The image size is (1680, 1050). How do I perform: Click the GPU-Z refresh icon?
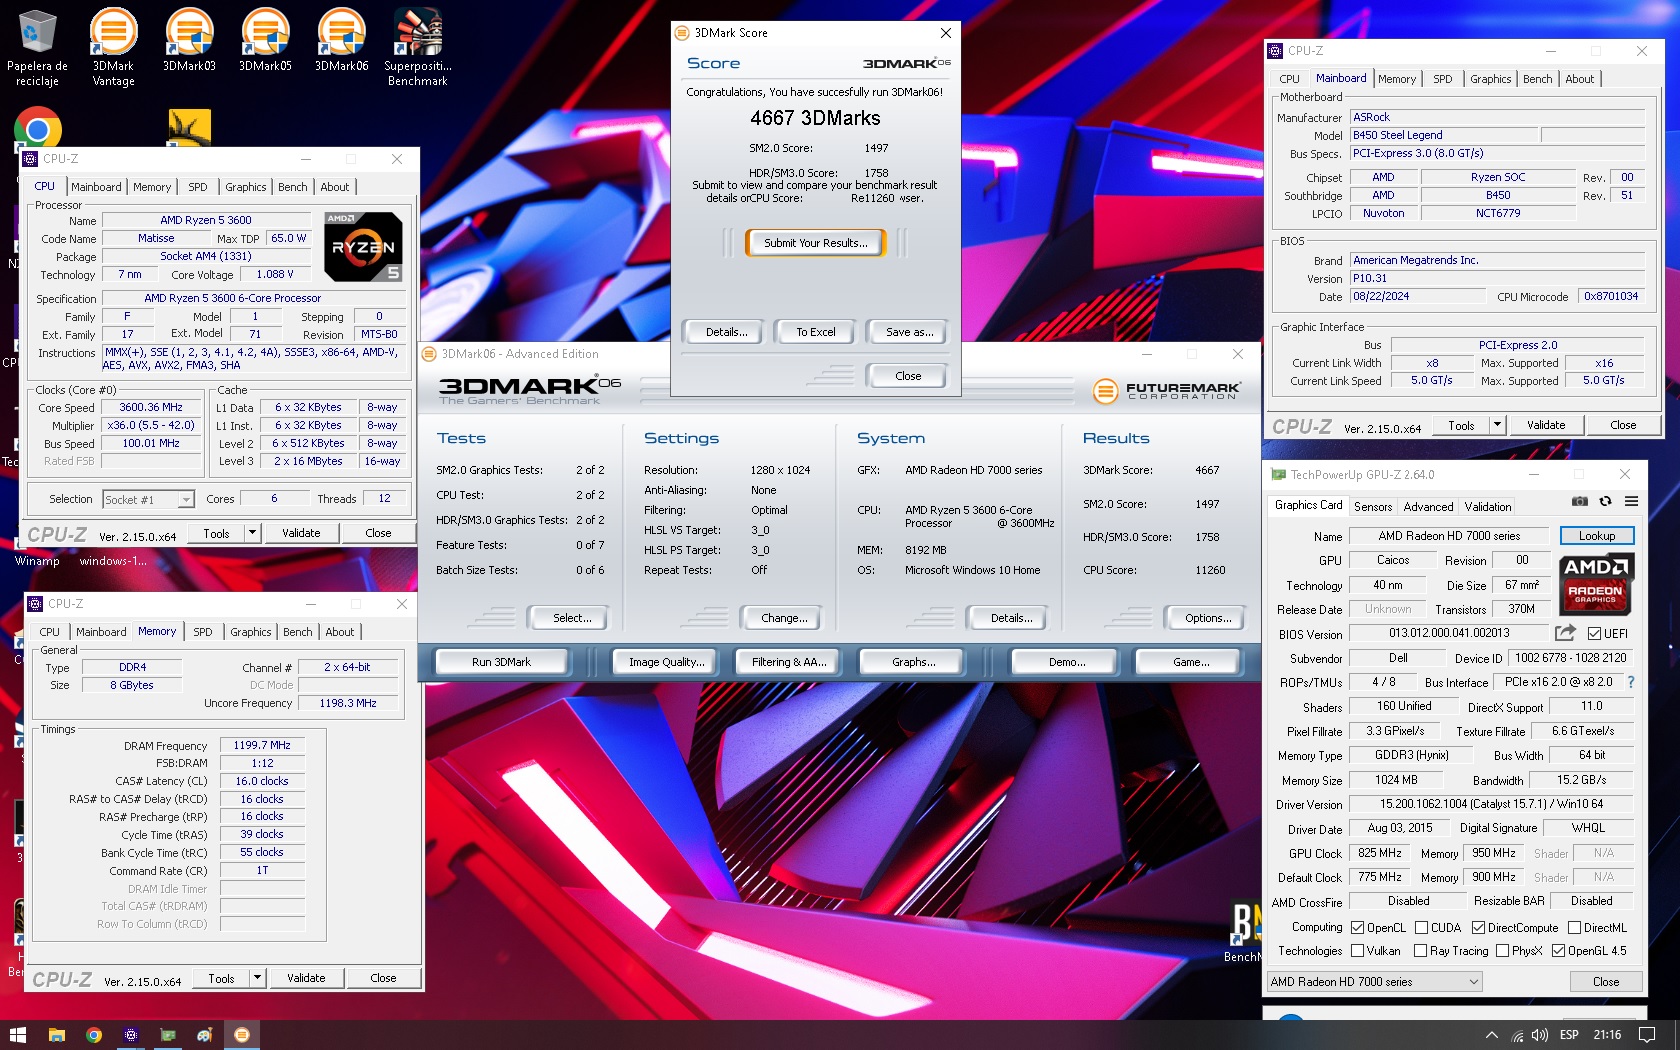coord(1606,502)
